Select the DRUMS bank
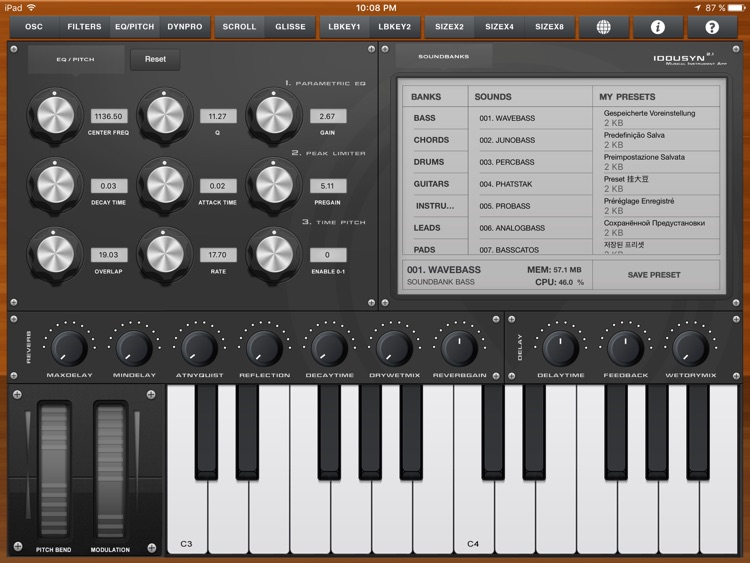 [x=435, y=162]
